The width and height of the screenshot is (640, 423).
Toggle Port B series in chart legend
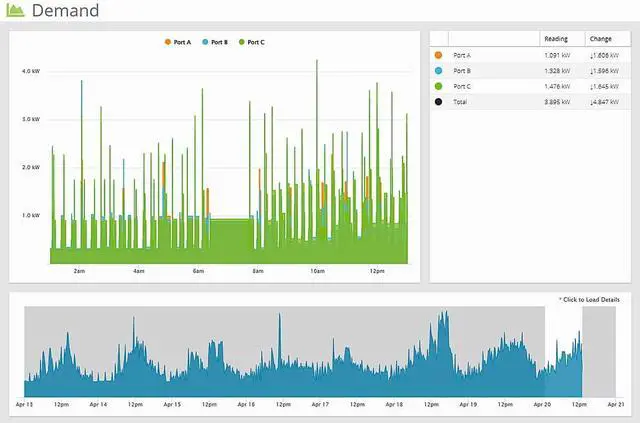tap(215, 42)
